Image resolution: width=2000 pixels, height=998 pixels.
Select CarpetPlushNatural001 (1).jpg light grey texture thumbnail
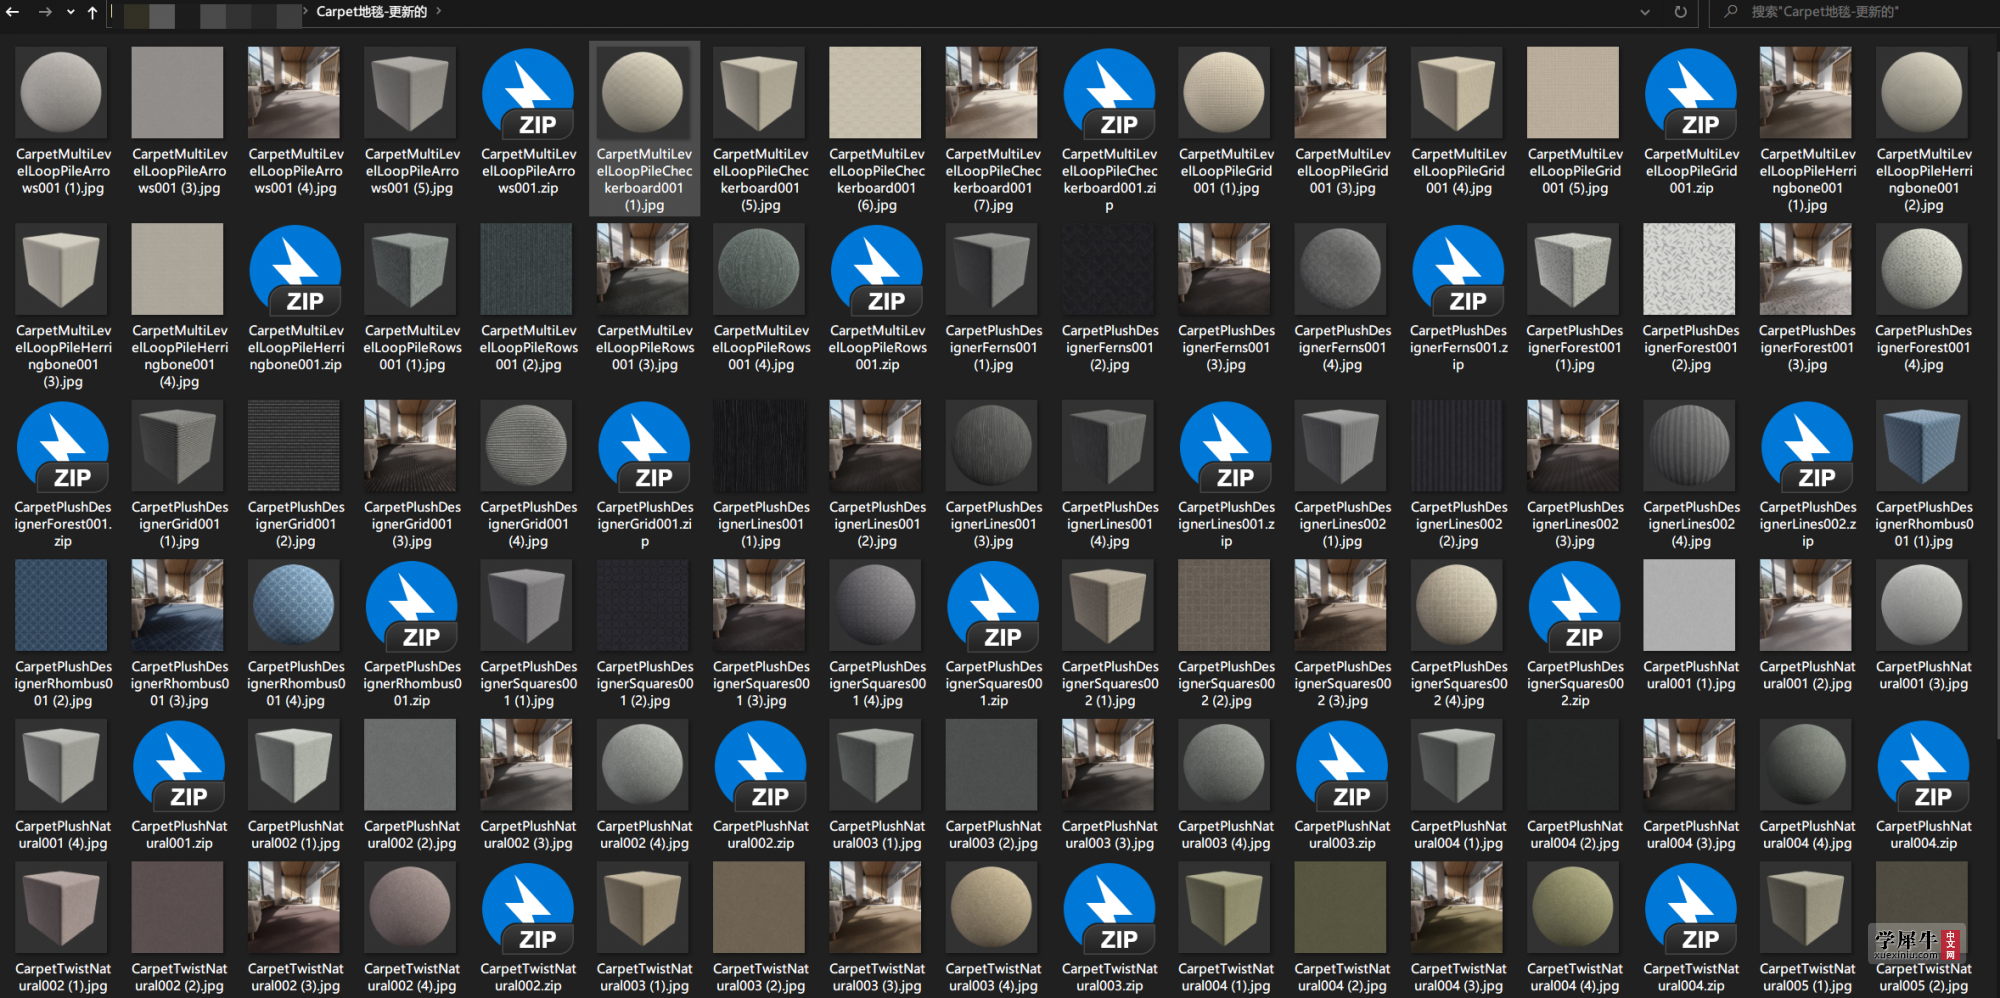[1690, 605]
